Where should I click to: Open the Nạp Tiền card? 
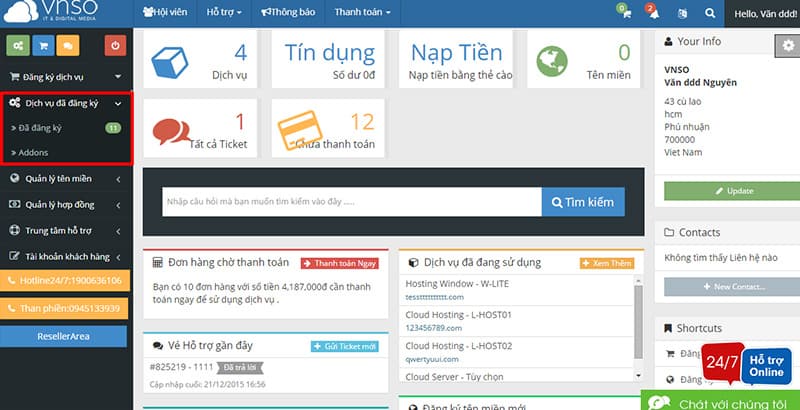point(456,59)
